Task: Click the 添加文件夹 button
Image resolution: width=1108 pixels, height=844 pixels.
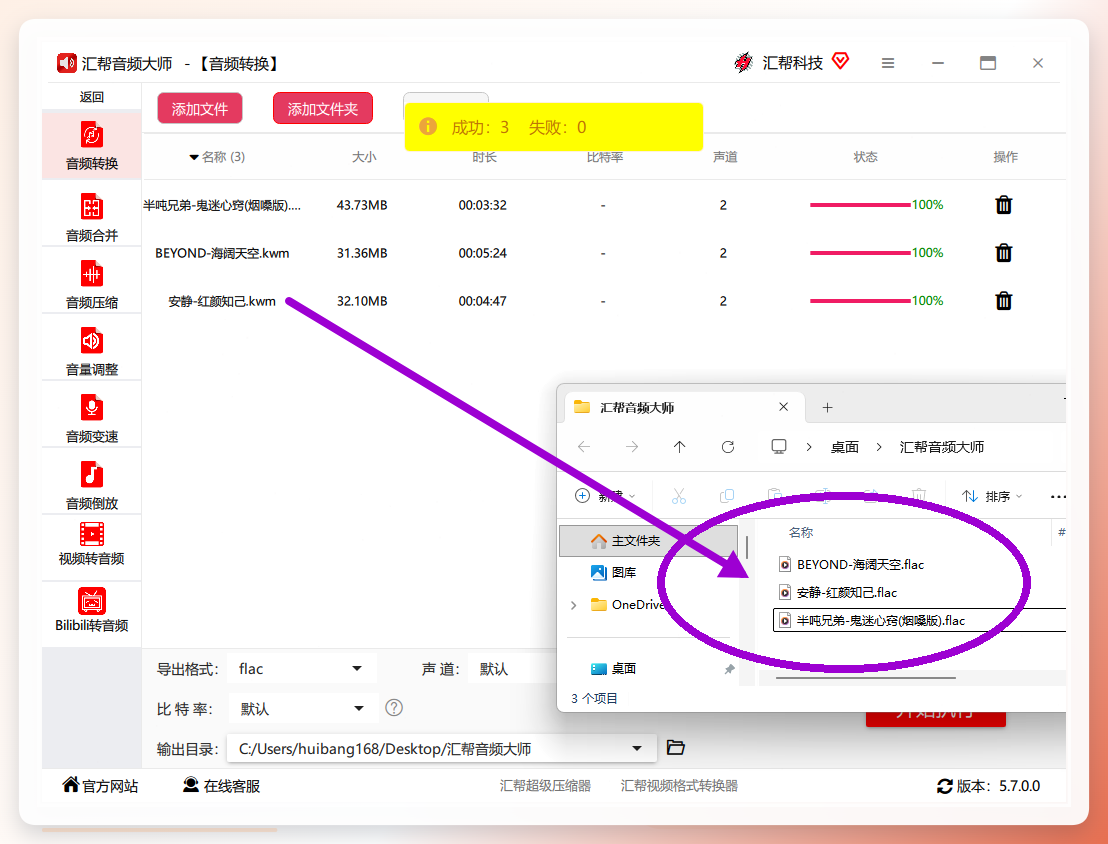Action: (x=323, y=109)
